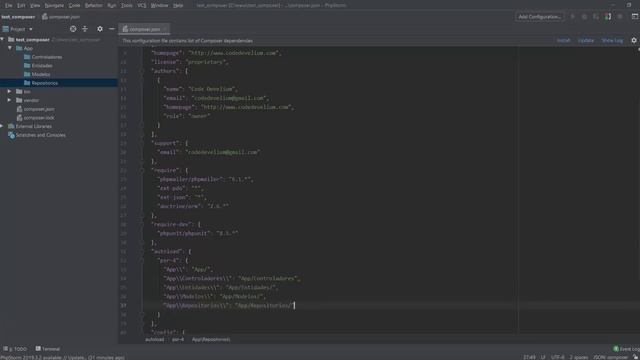
Task: Select the Repositorios folder
Action: coord(44,83)
